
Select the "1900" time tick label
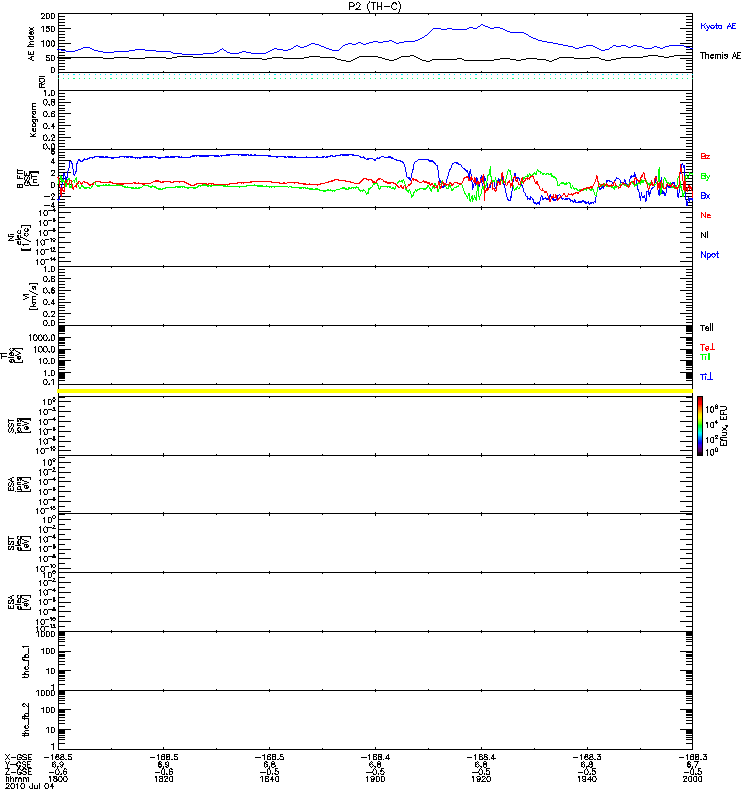pos(376,779)
